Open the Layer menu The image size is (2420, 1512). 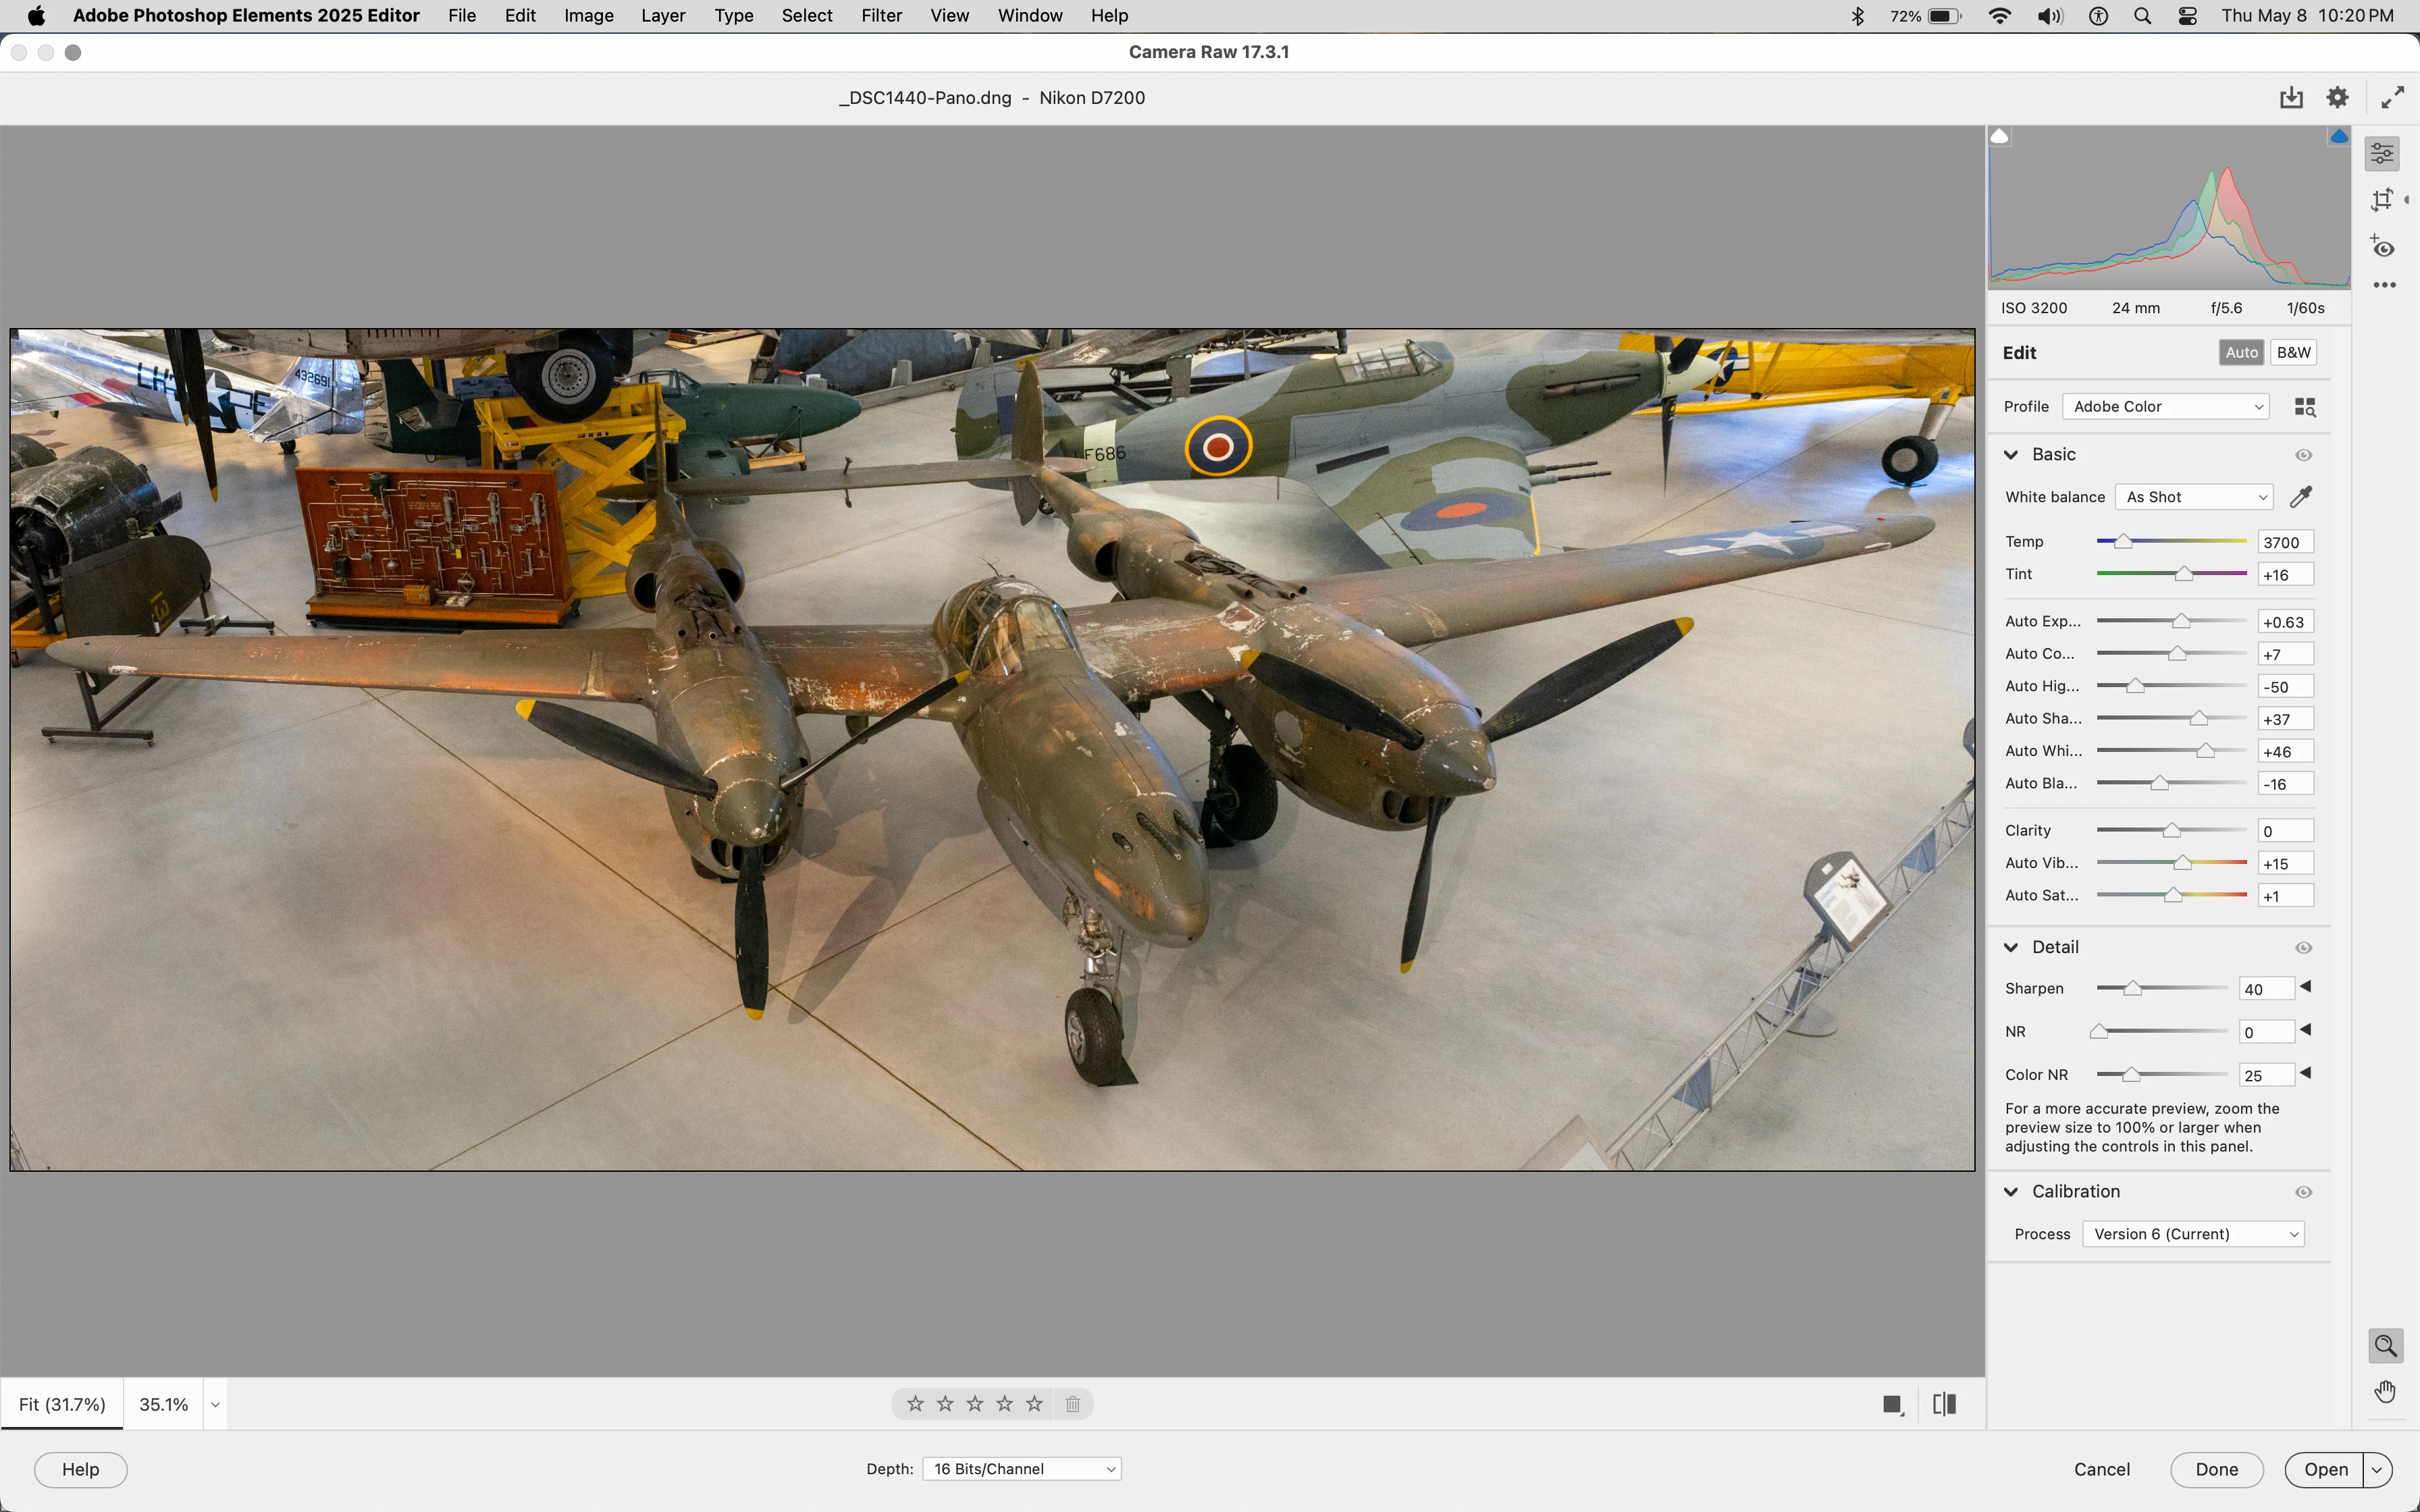pyautogui.click(x=662, y=16)
